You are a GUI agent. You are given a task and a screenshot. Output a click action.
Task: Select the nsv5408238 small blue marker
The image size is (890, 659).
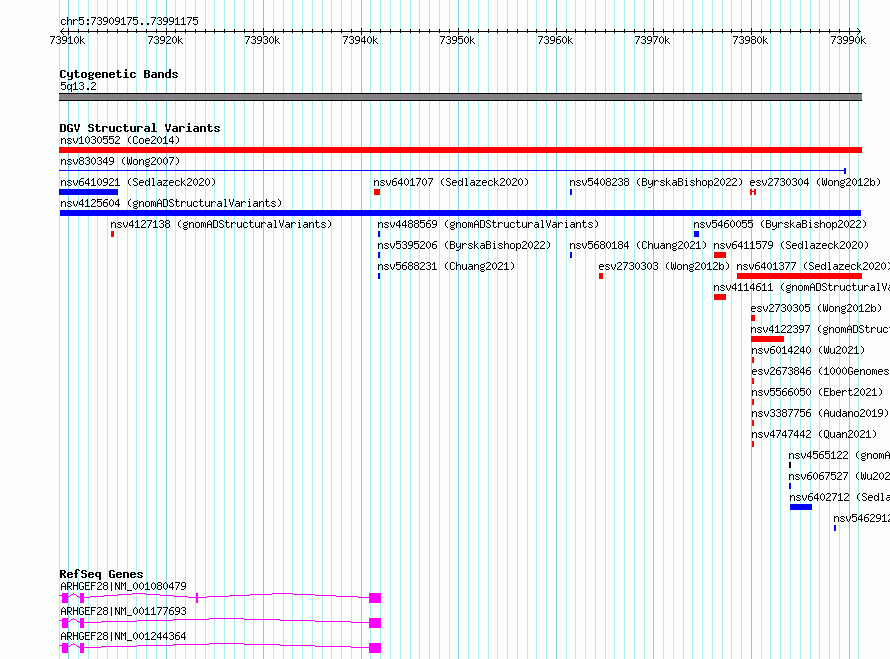point(571,192)
